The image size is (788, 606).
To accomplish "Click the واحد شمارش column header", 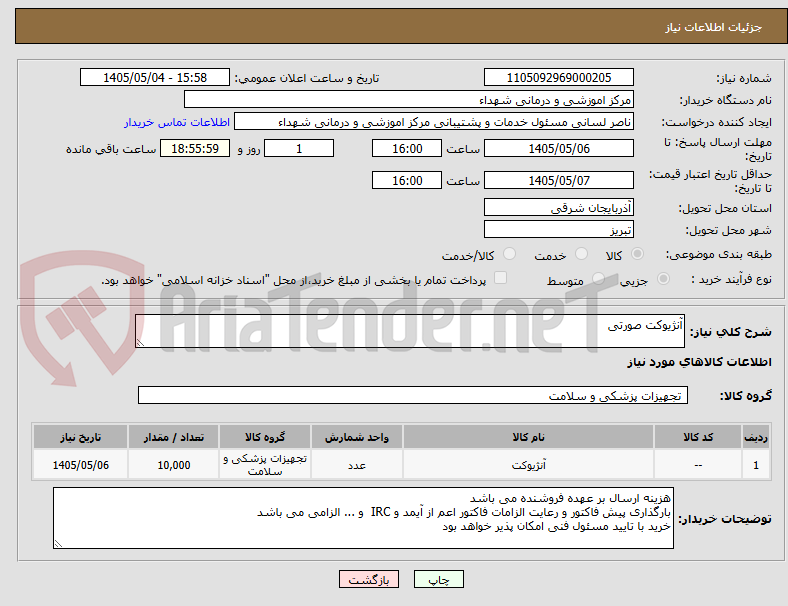I will (x=356, y=437).
